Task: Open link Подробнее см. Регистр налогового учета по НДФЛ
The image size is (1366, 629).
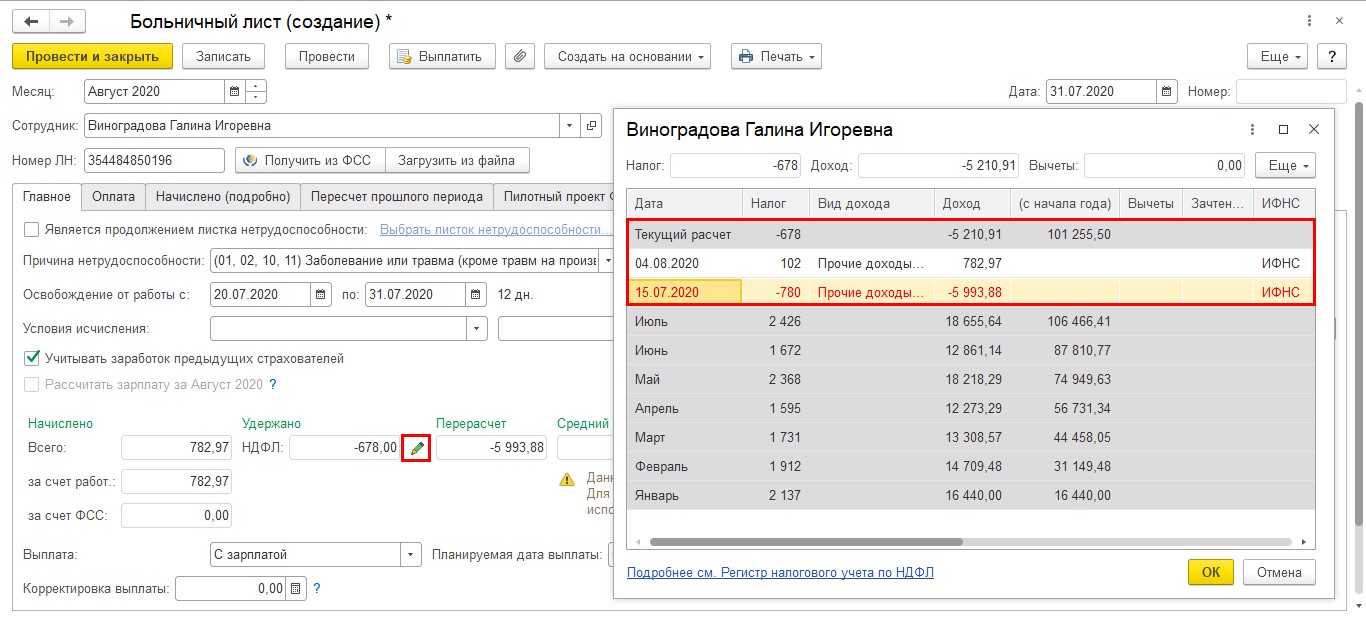Action: click(780, 572)
